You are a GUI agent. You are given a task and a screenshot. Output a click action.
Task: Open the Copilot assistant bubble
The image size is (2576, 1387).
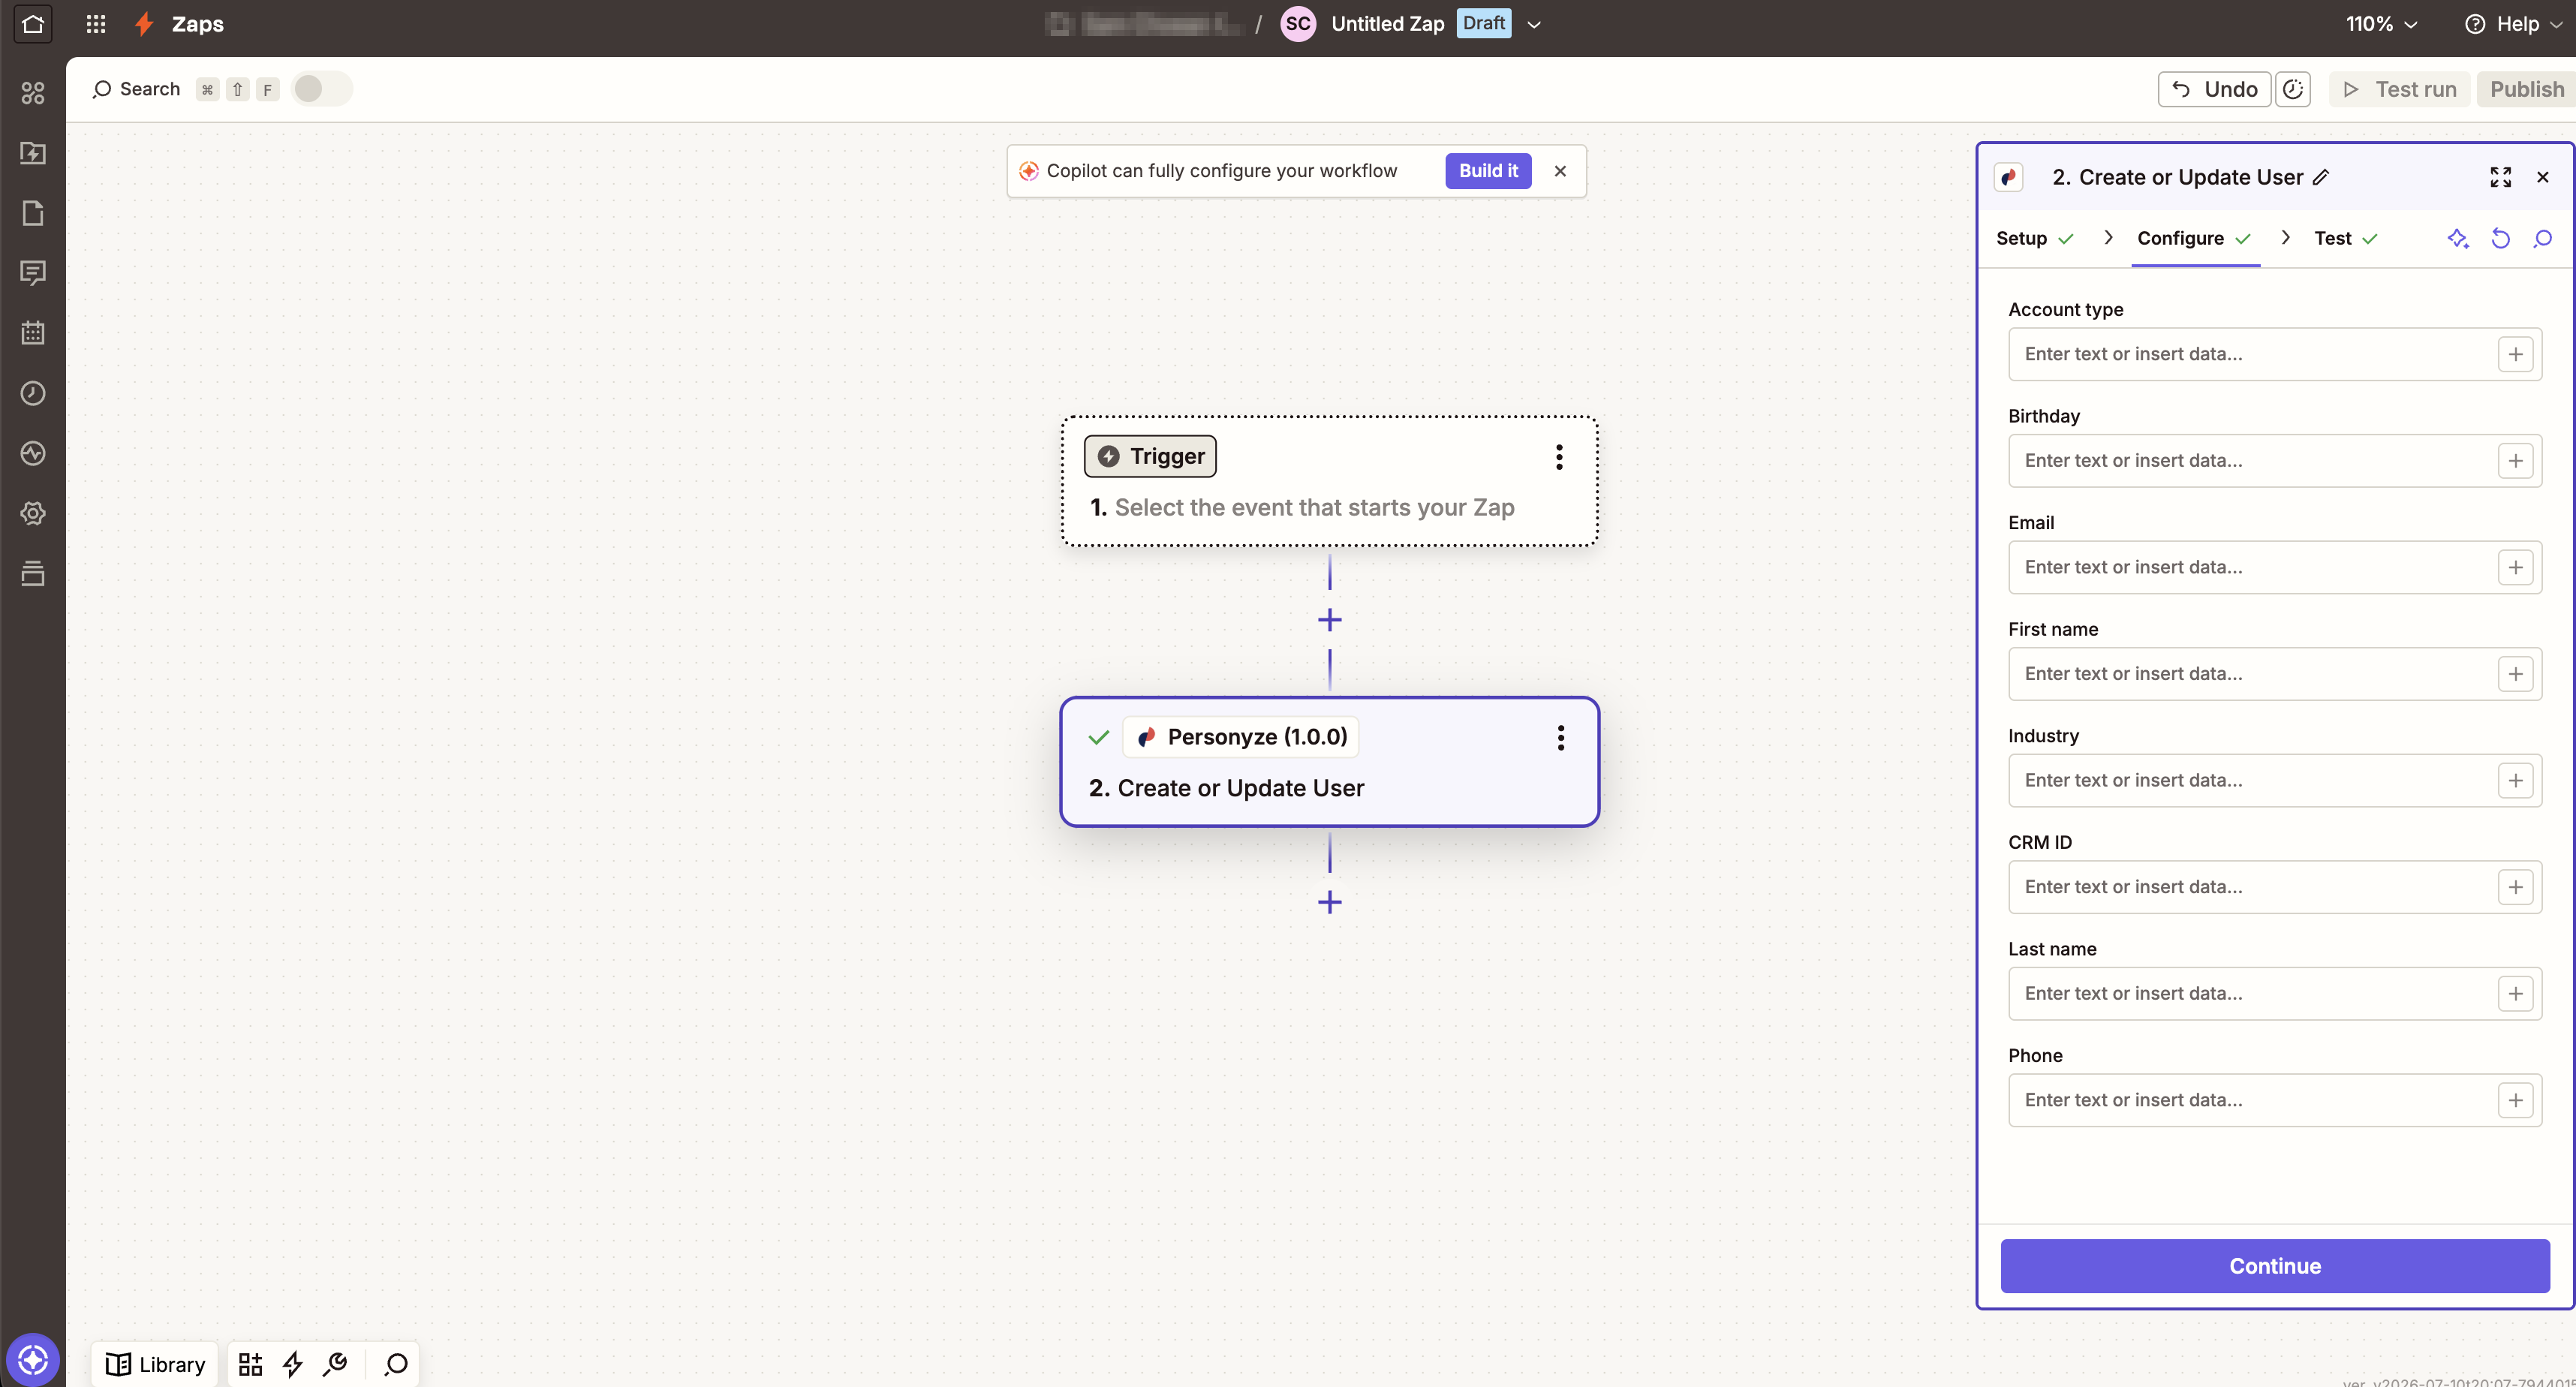(33, 1360)
